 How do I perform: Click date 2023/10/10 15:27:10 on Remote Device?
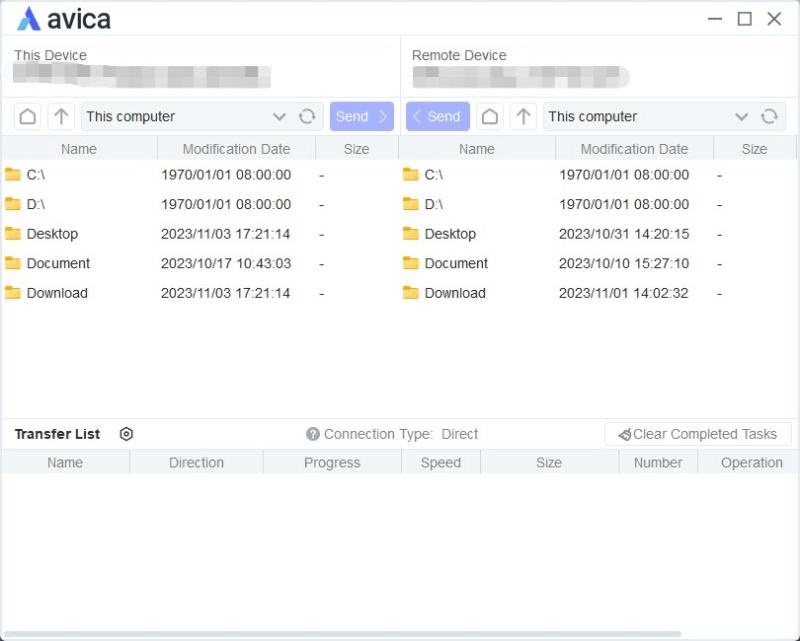[x=624, y=263]
